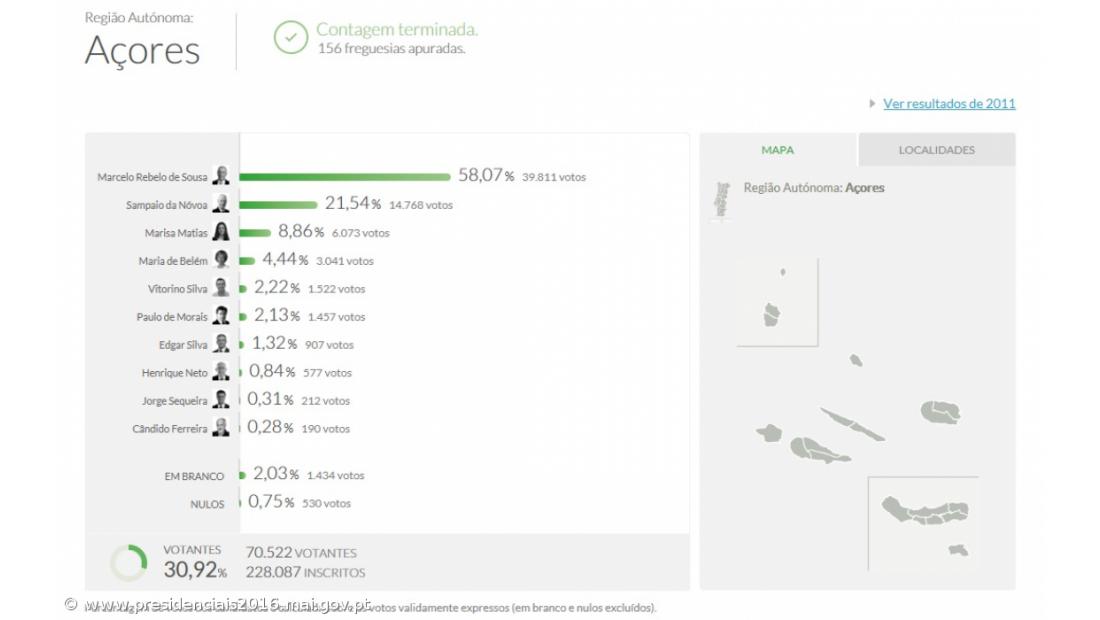Click Marcelo Rebelo de Sousa's green result bar

coord(345,177)
